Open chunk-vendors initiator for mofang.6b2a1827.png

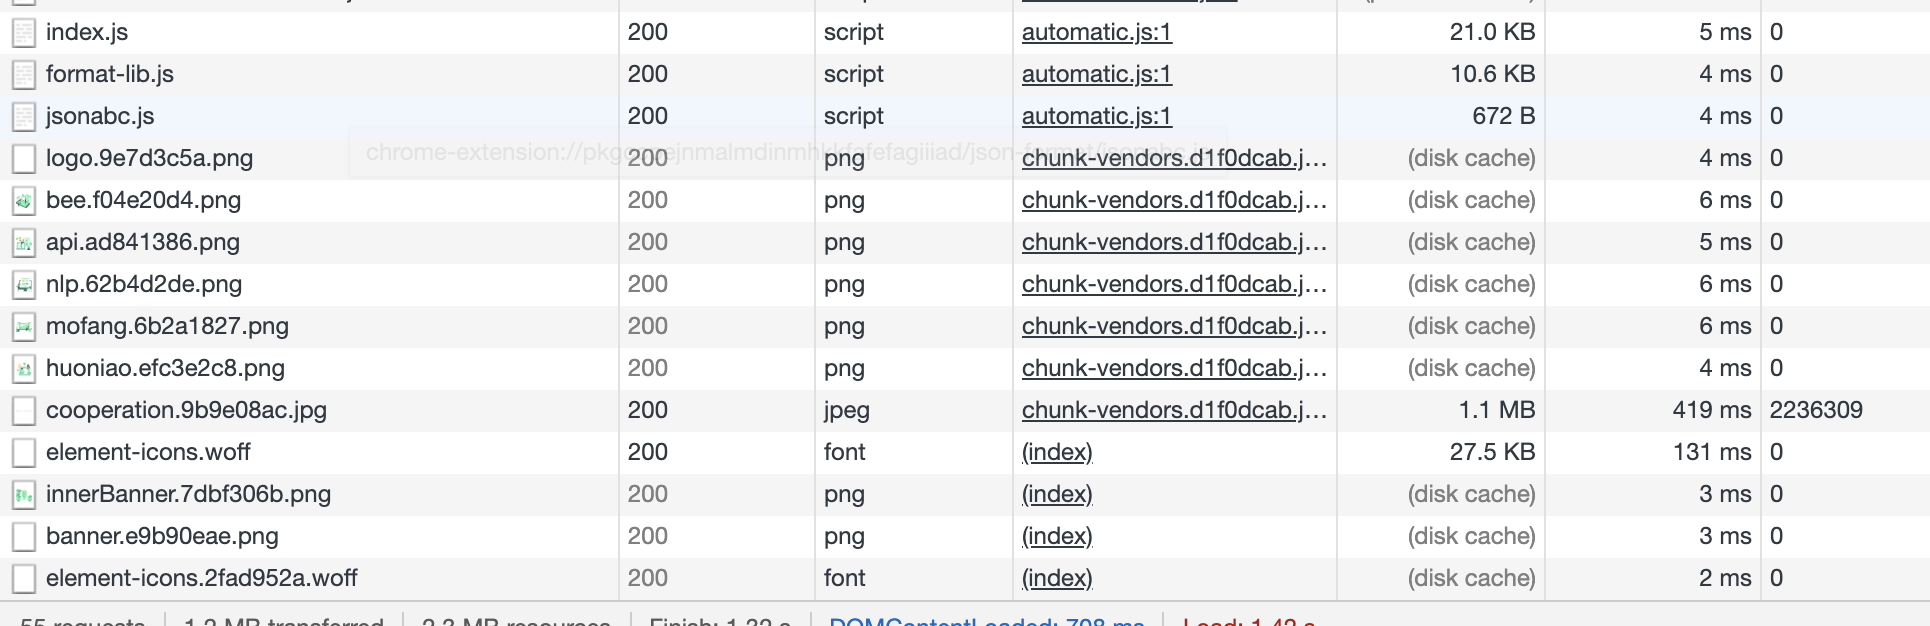pyautogui.click(x=1174, y=326)
